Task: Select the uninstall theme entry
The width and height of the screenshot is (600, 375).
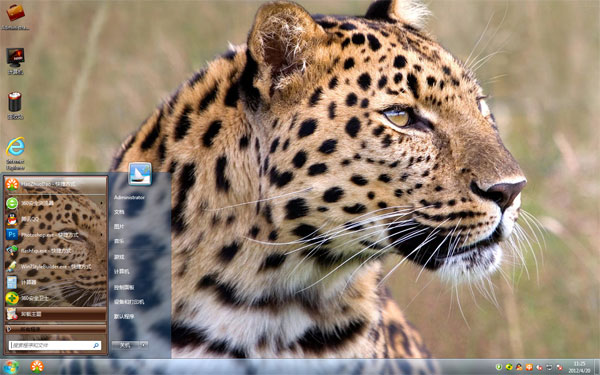Action: [x=55, y=314]
